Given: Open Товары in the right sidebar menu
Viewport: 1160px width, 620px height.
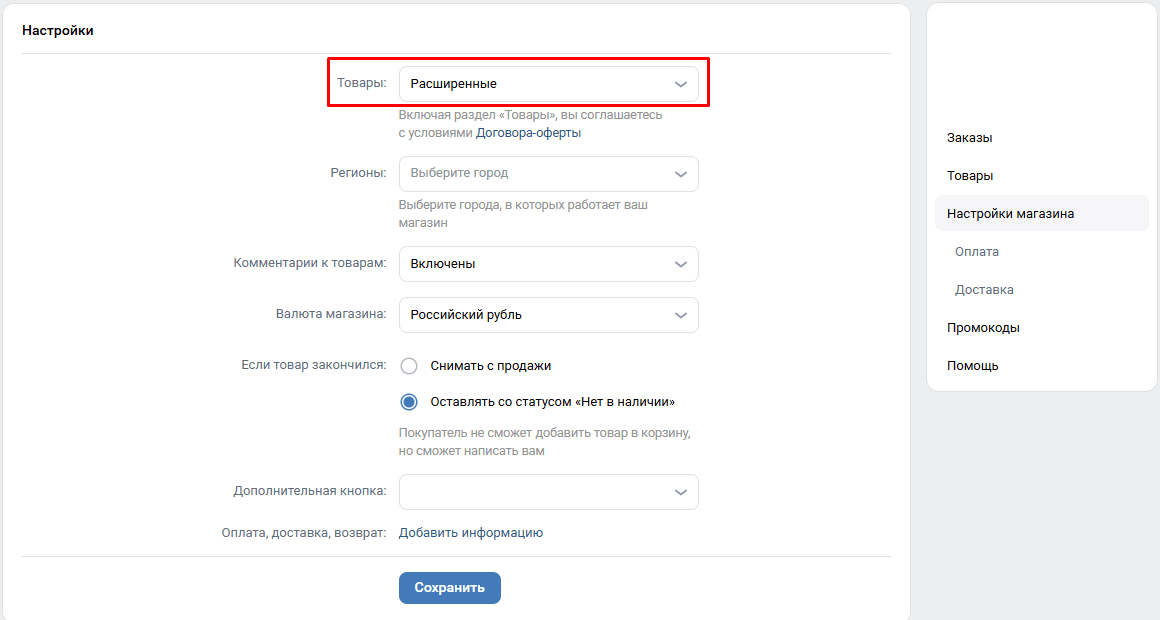Looking at the screenshot, I should click(x=970, y=176).
